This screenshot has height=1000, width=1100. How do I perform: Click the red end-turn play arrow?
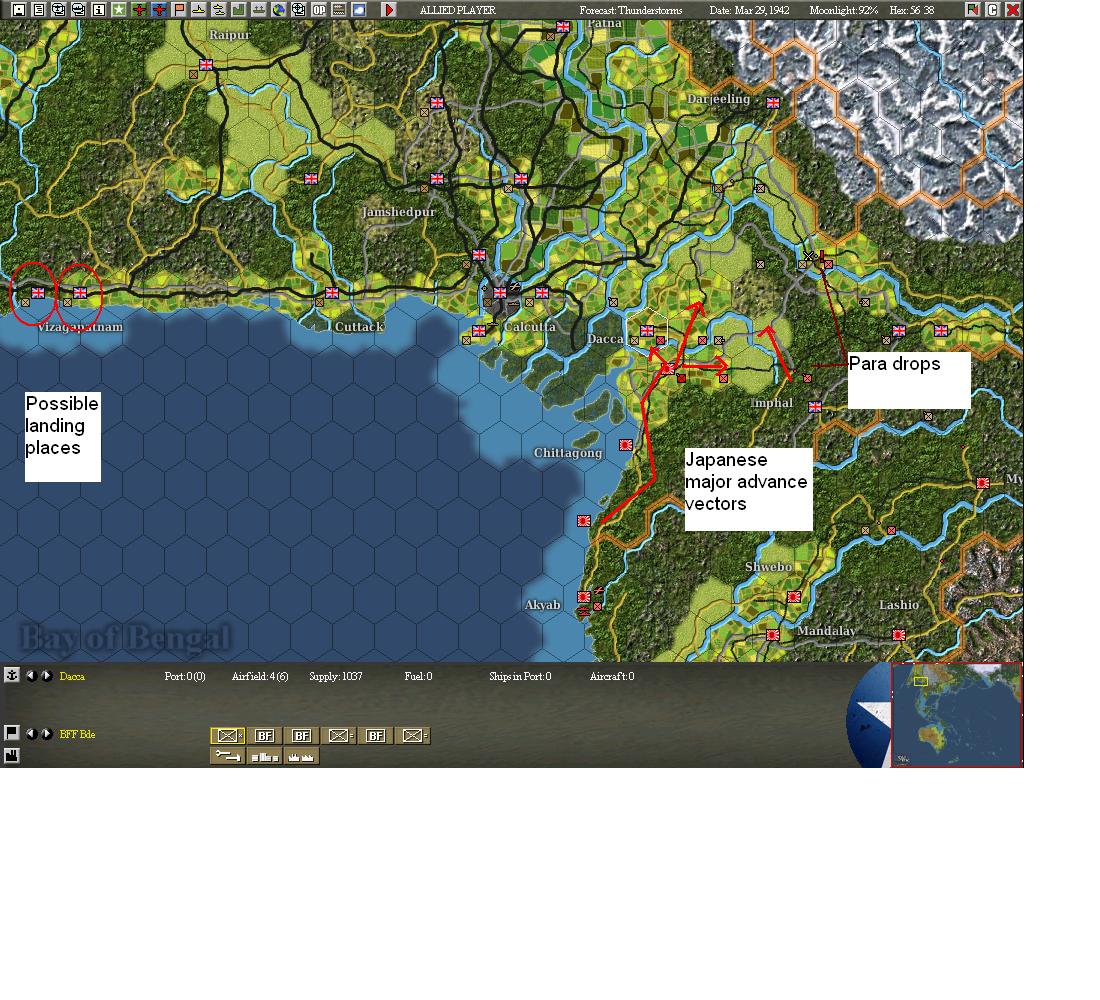point(389,10)
